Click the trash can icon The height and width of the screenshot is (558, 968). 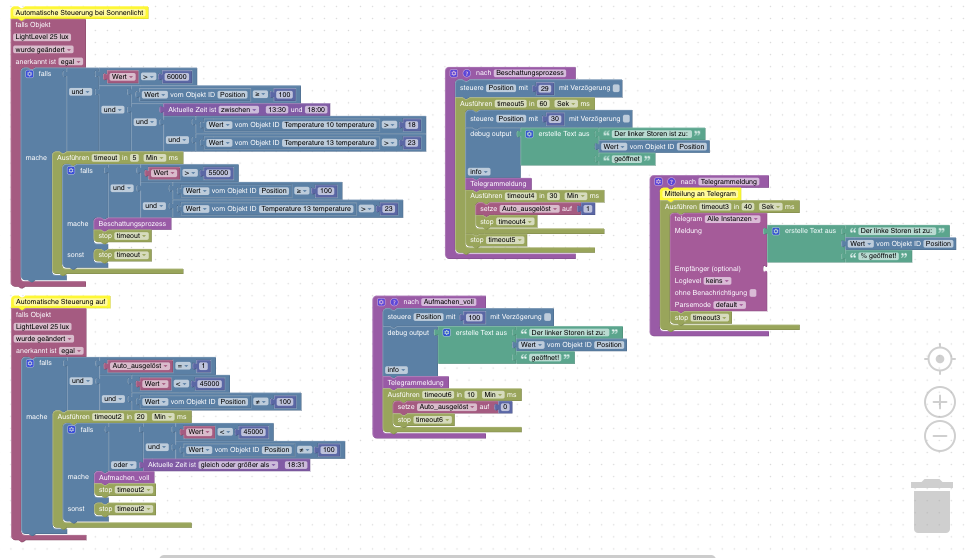click(932, 506)
